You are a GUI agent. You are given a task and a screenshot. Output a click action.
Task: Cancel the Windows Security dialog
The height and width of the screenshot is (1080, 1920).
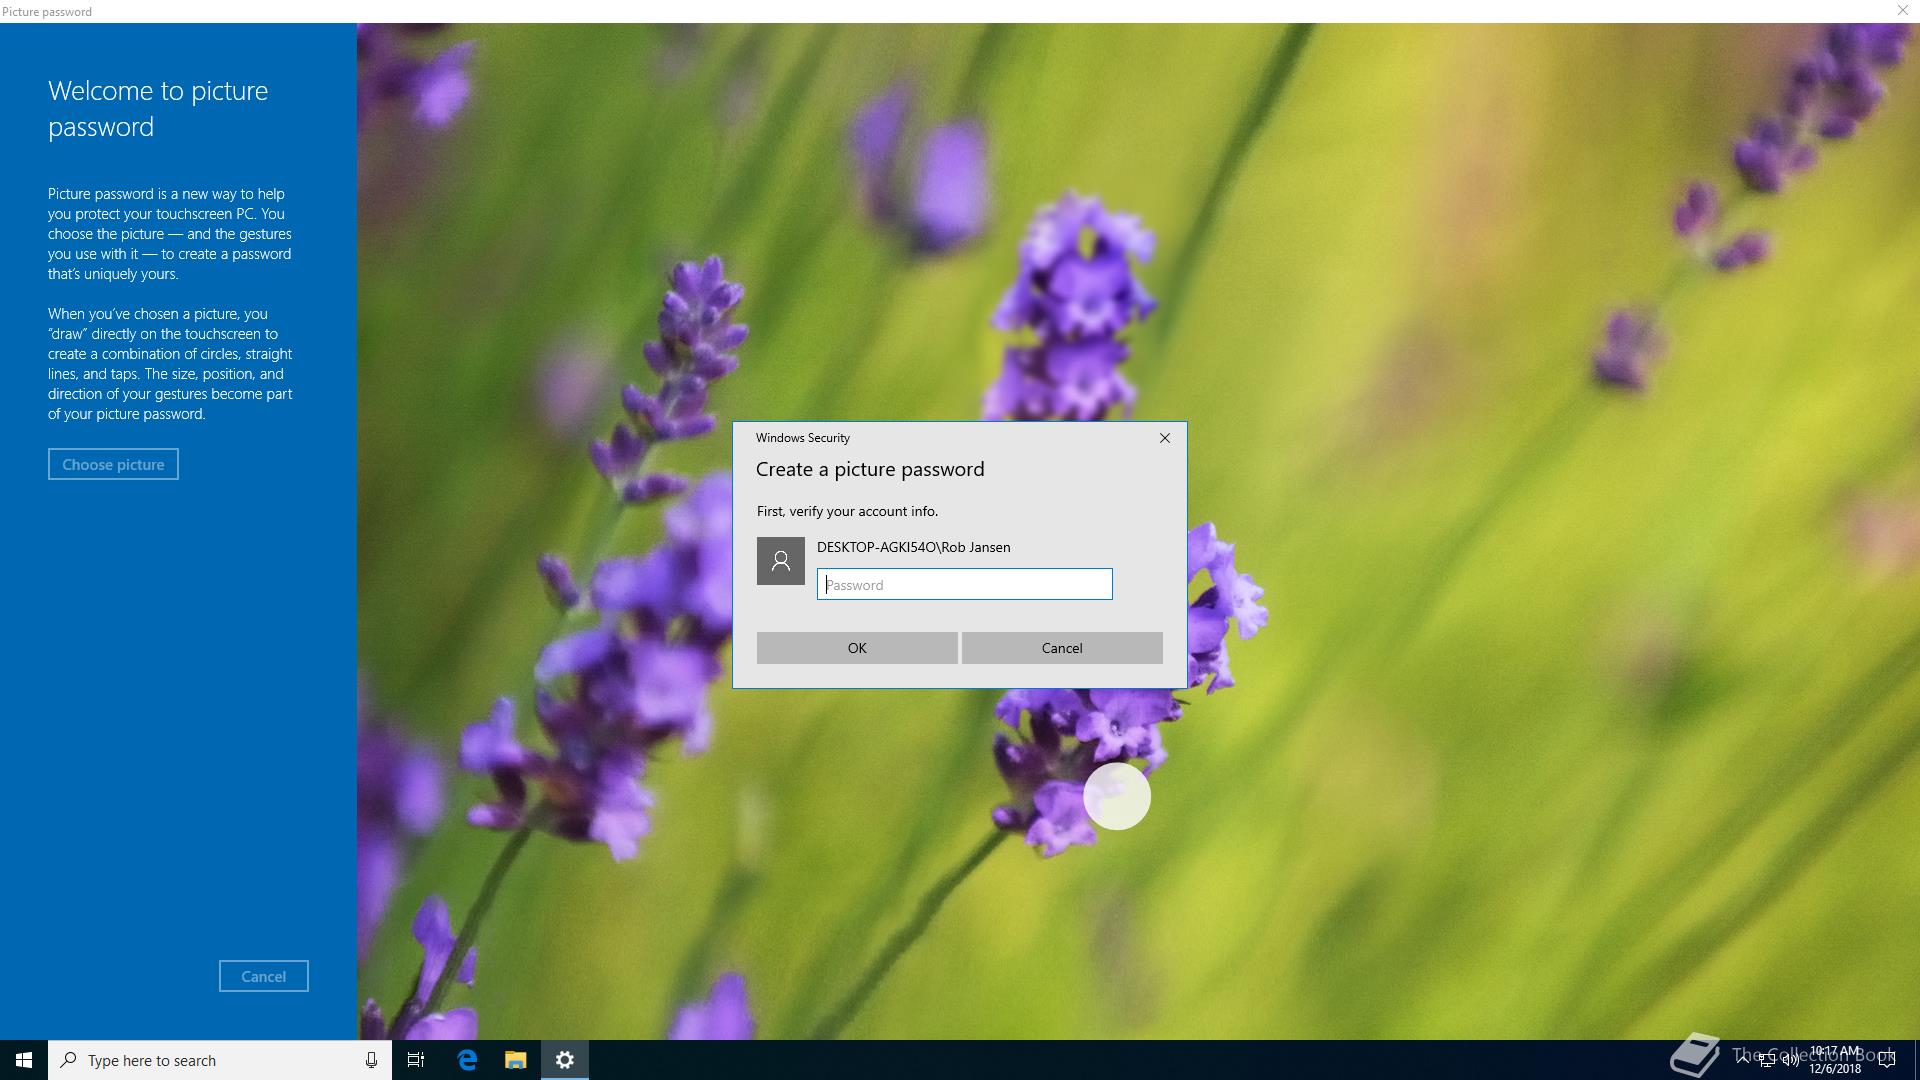(1062, 648)
